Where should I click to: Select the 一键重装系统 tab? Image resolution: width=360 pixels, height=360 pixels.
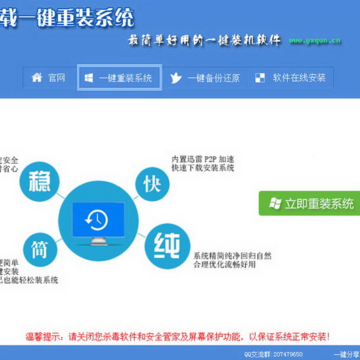[x=120, y=78]
